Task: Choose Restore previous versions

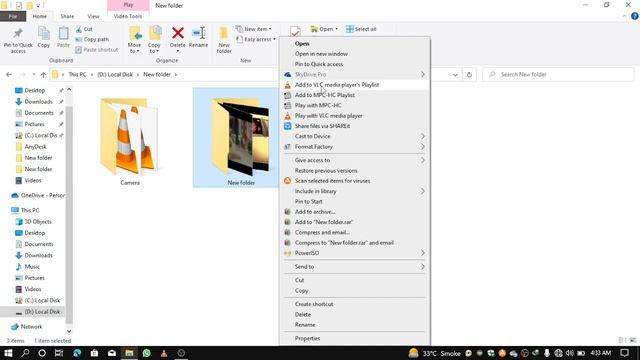Action: point(355,171)
